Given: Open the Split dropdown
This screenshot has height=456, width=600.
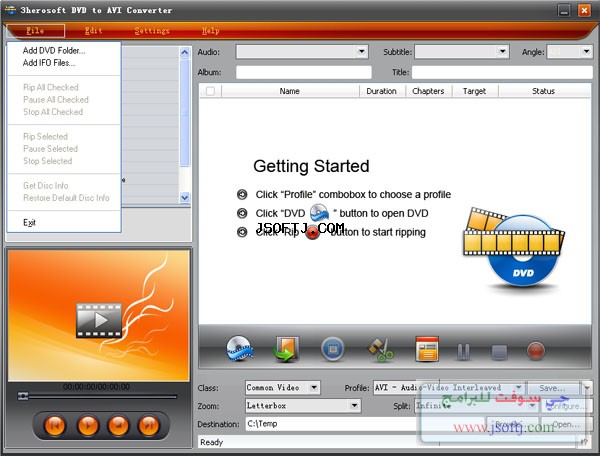Looking at the screenshot, I should (x=532, y=406).
